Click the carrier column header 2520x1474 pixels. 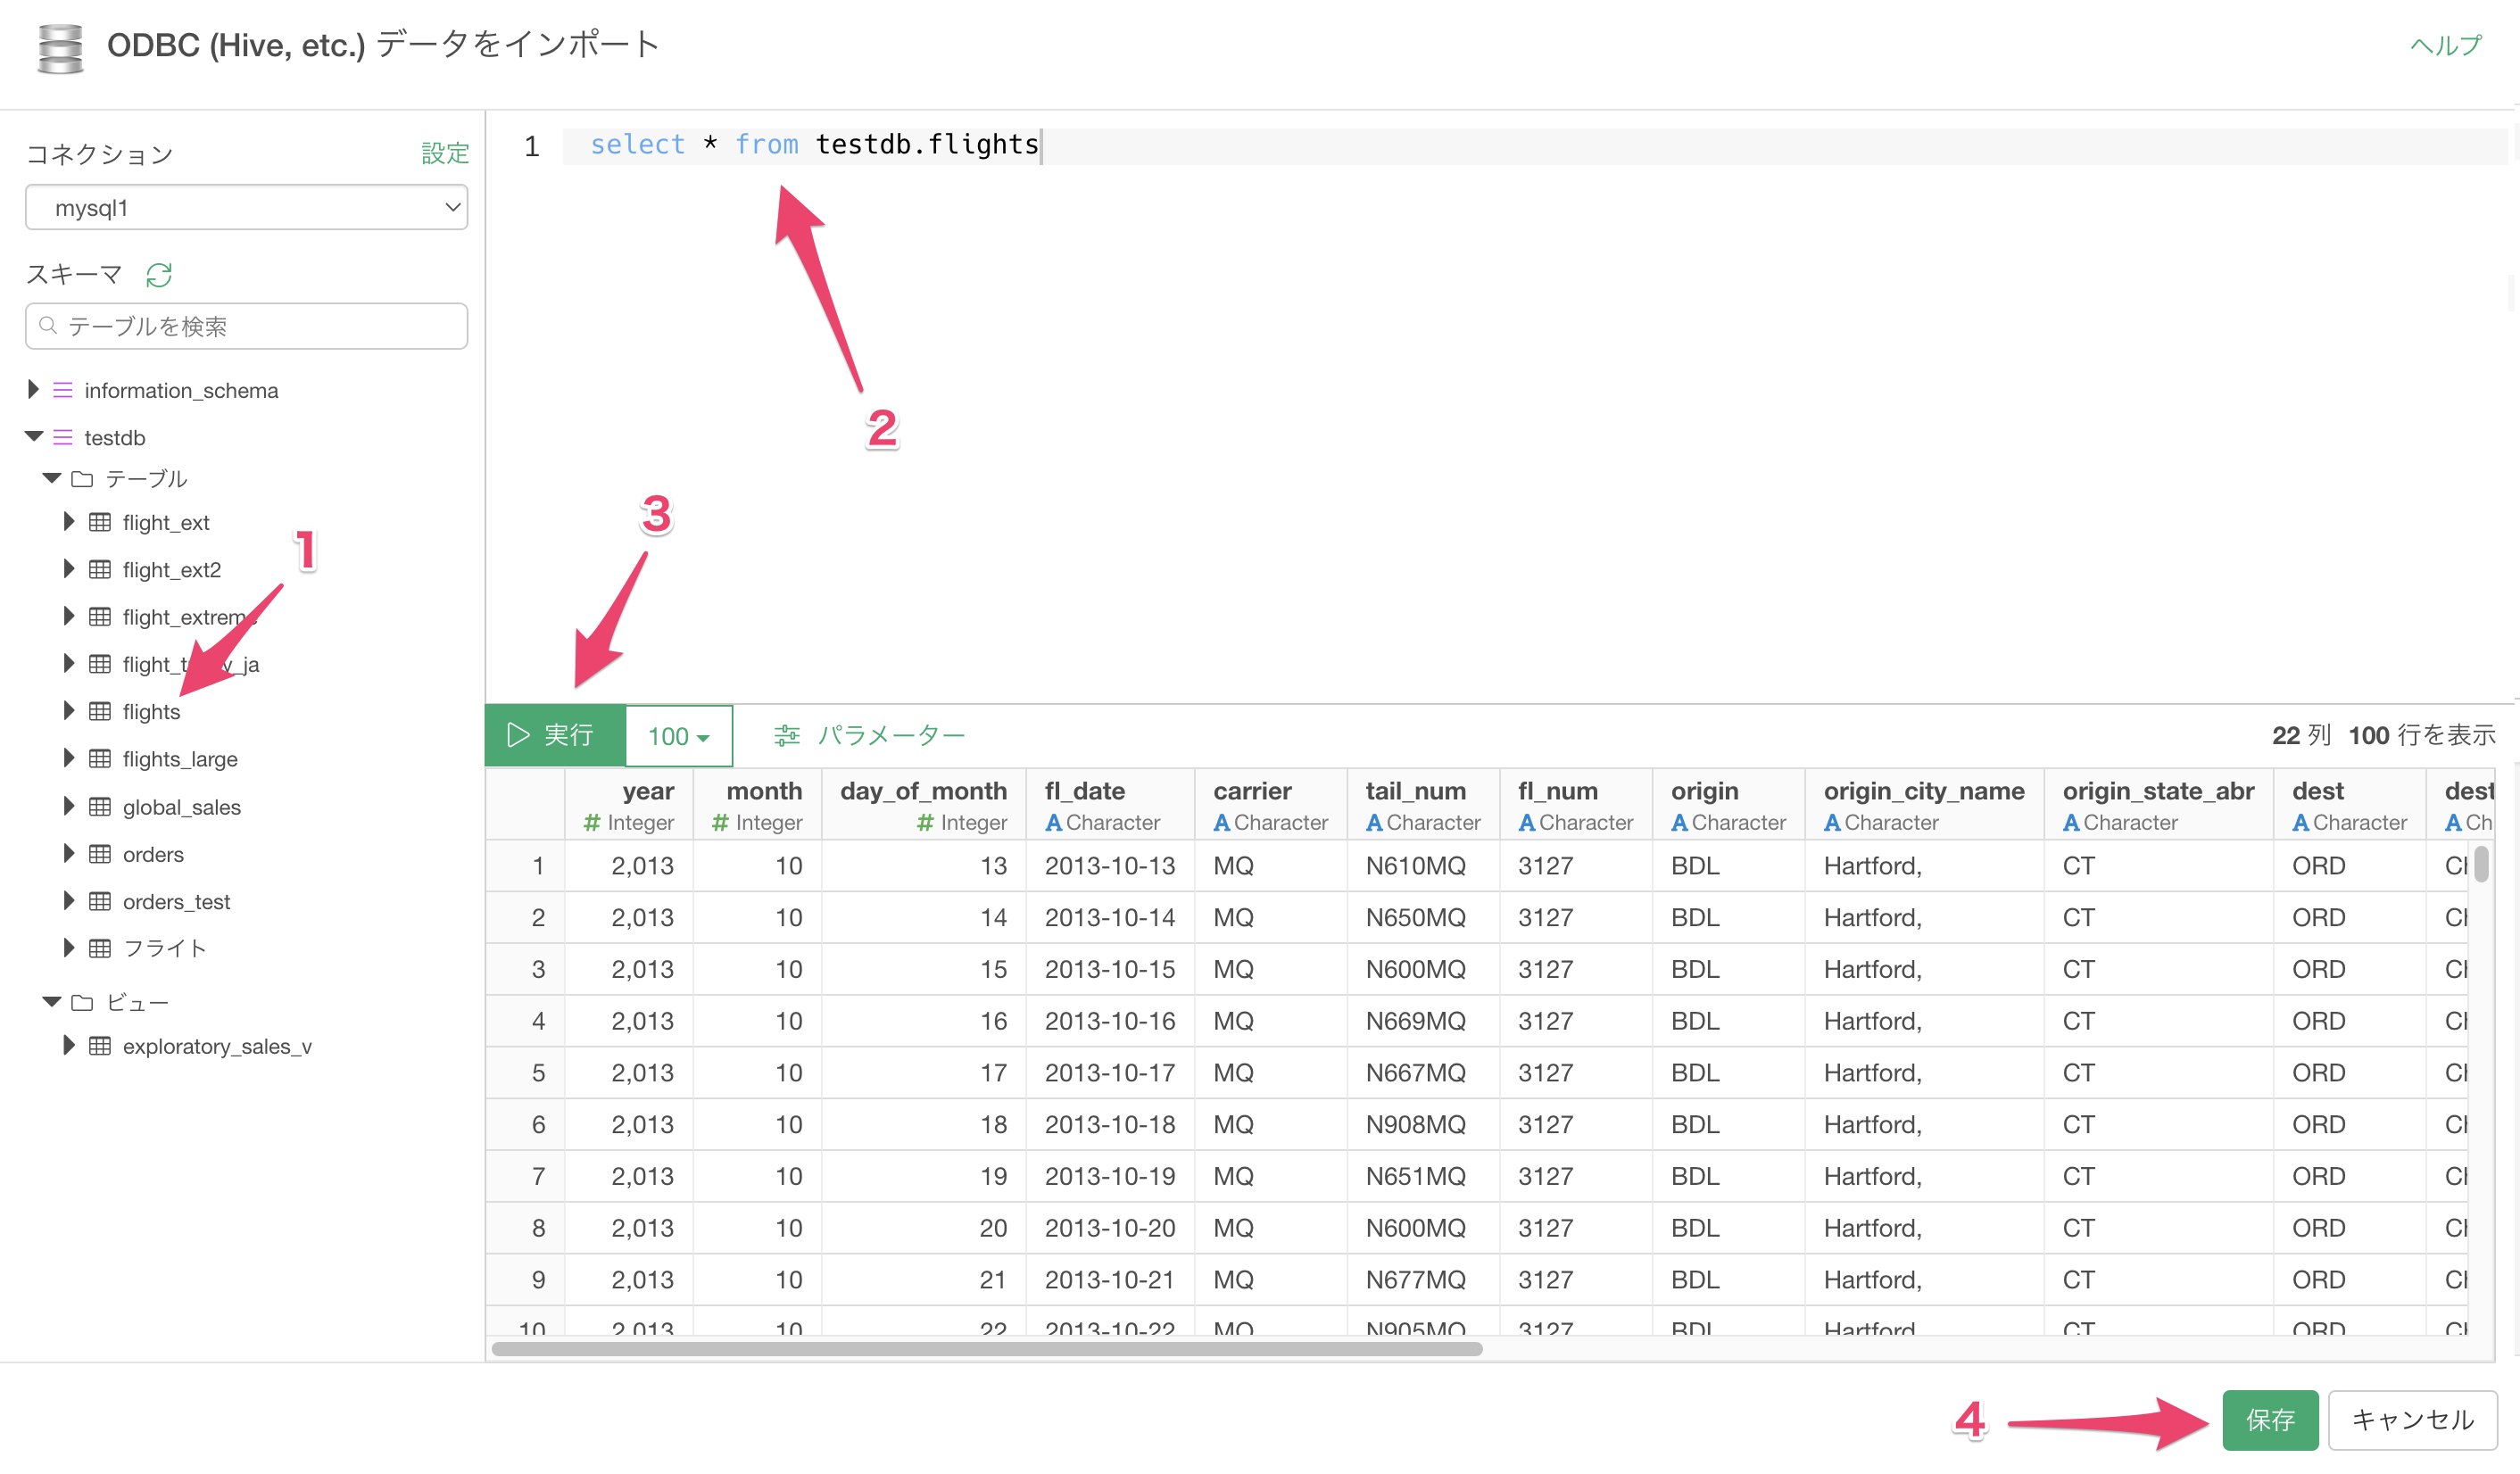tap(1270, 805)
